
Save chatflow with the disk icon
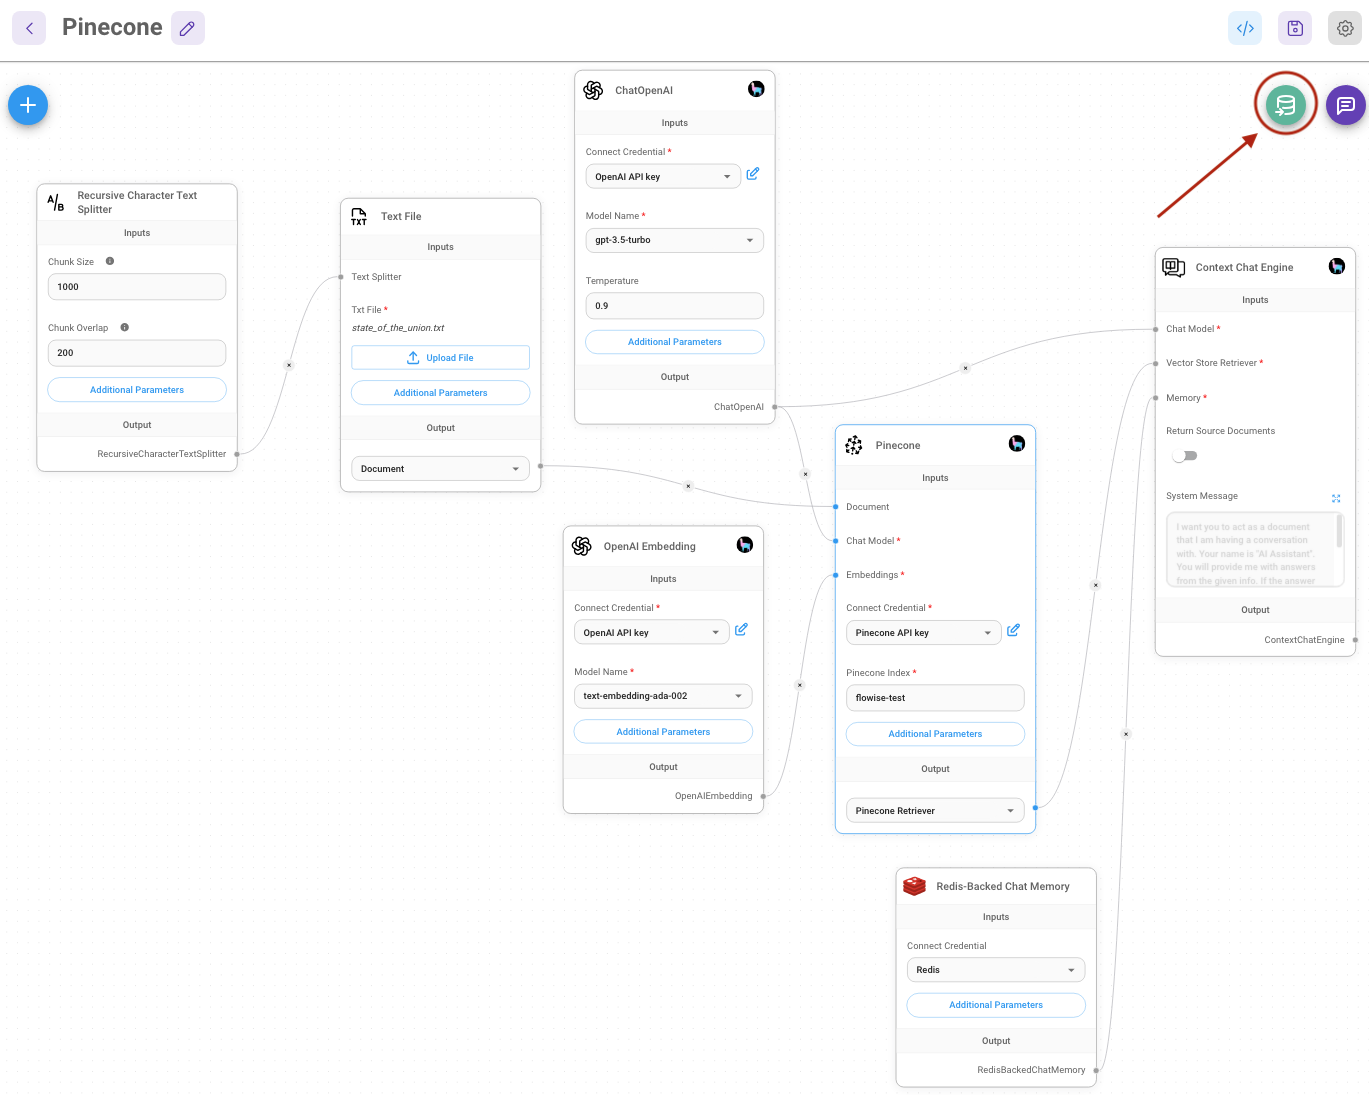[x=1295, y=28]
